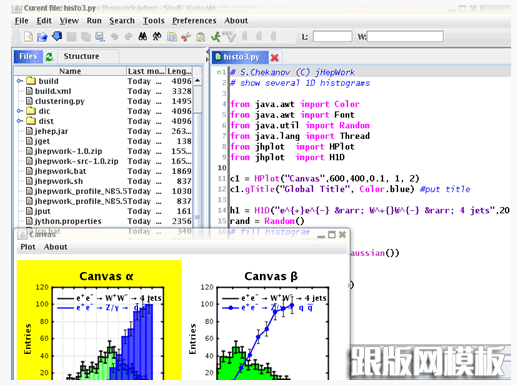This screenshot has height=385, width=517.
Task: Click the open file folder icon
Action: (42, 36)
